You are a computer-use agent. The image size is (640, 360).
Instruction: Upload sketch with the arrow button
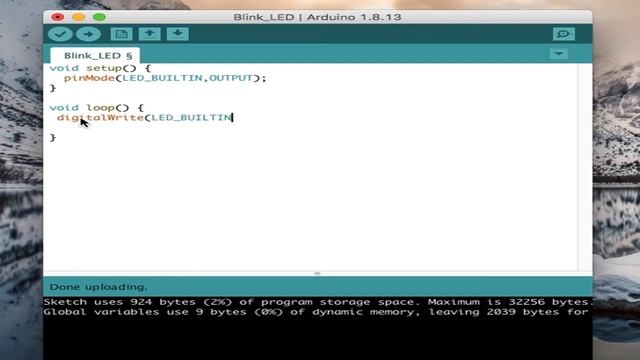tap(88, 34)
